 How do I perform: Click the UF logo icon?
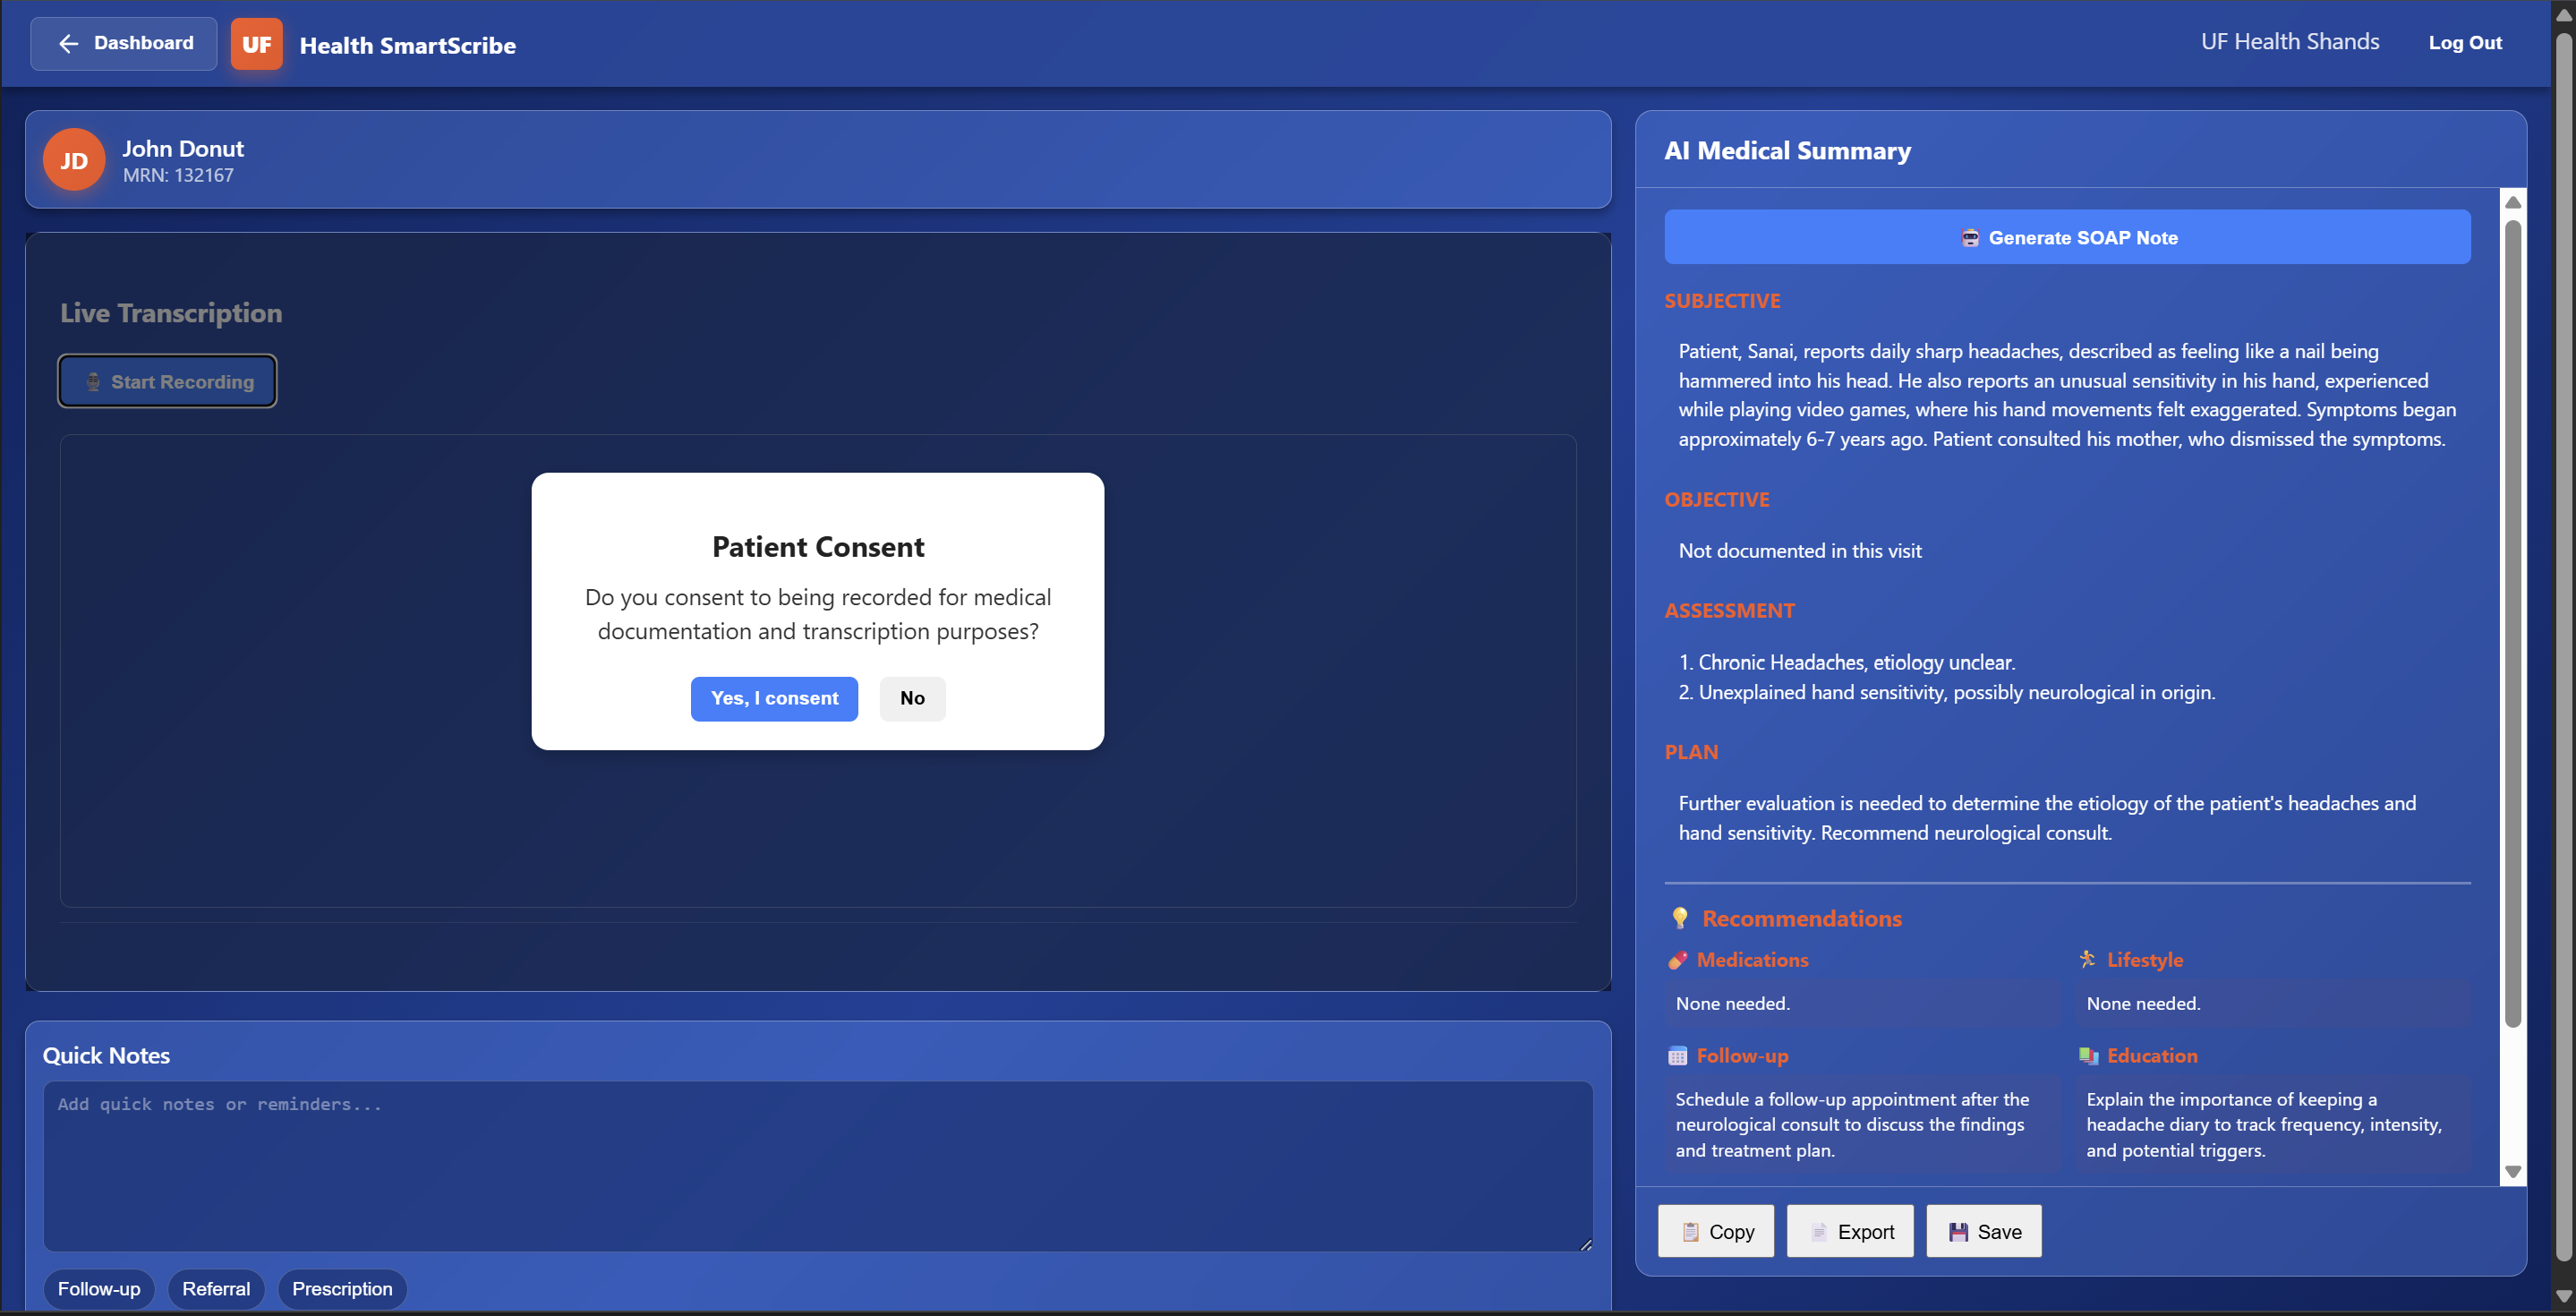tap(256, 44)
